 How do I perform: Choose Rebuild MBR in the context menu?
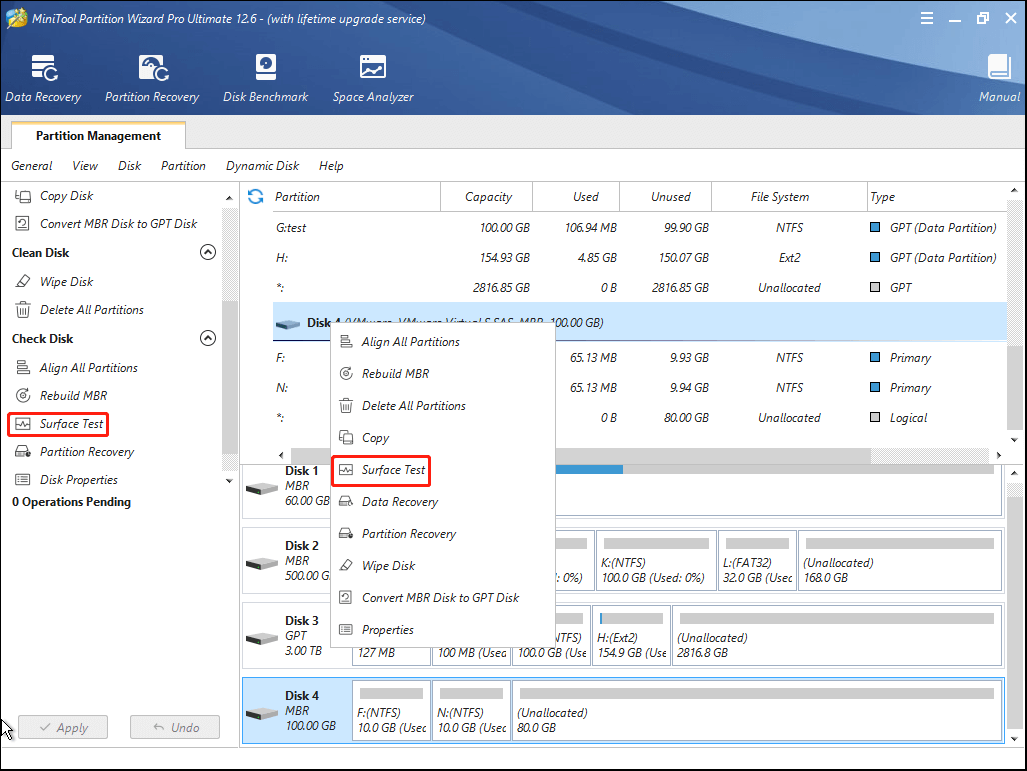point(443,374)
